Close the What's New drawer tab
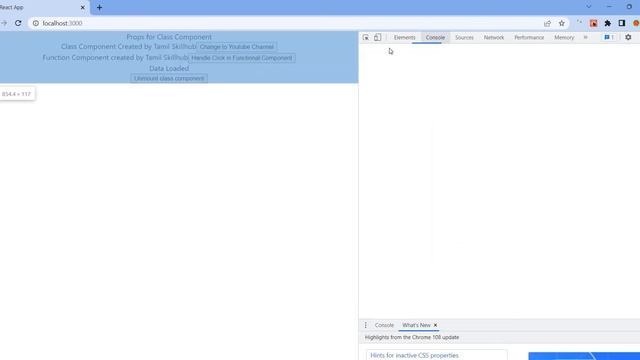Image resolution: width=640 pixels, height=360 pixels. pos(436,325)
